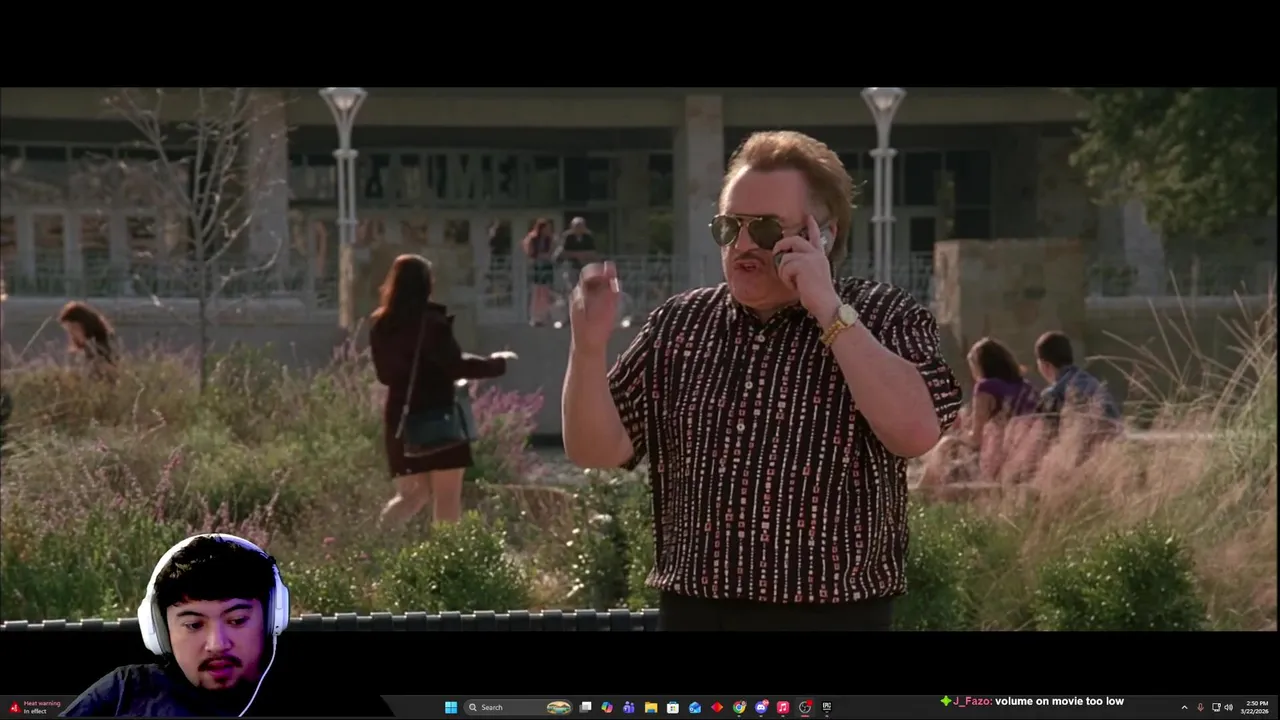Open Outlook mail taskbar icon
Image resolution: width=1280 pixels, height=720 pixels.
[x=695, y=707]
